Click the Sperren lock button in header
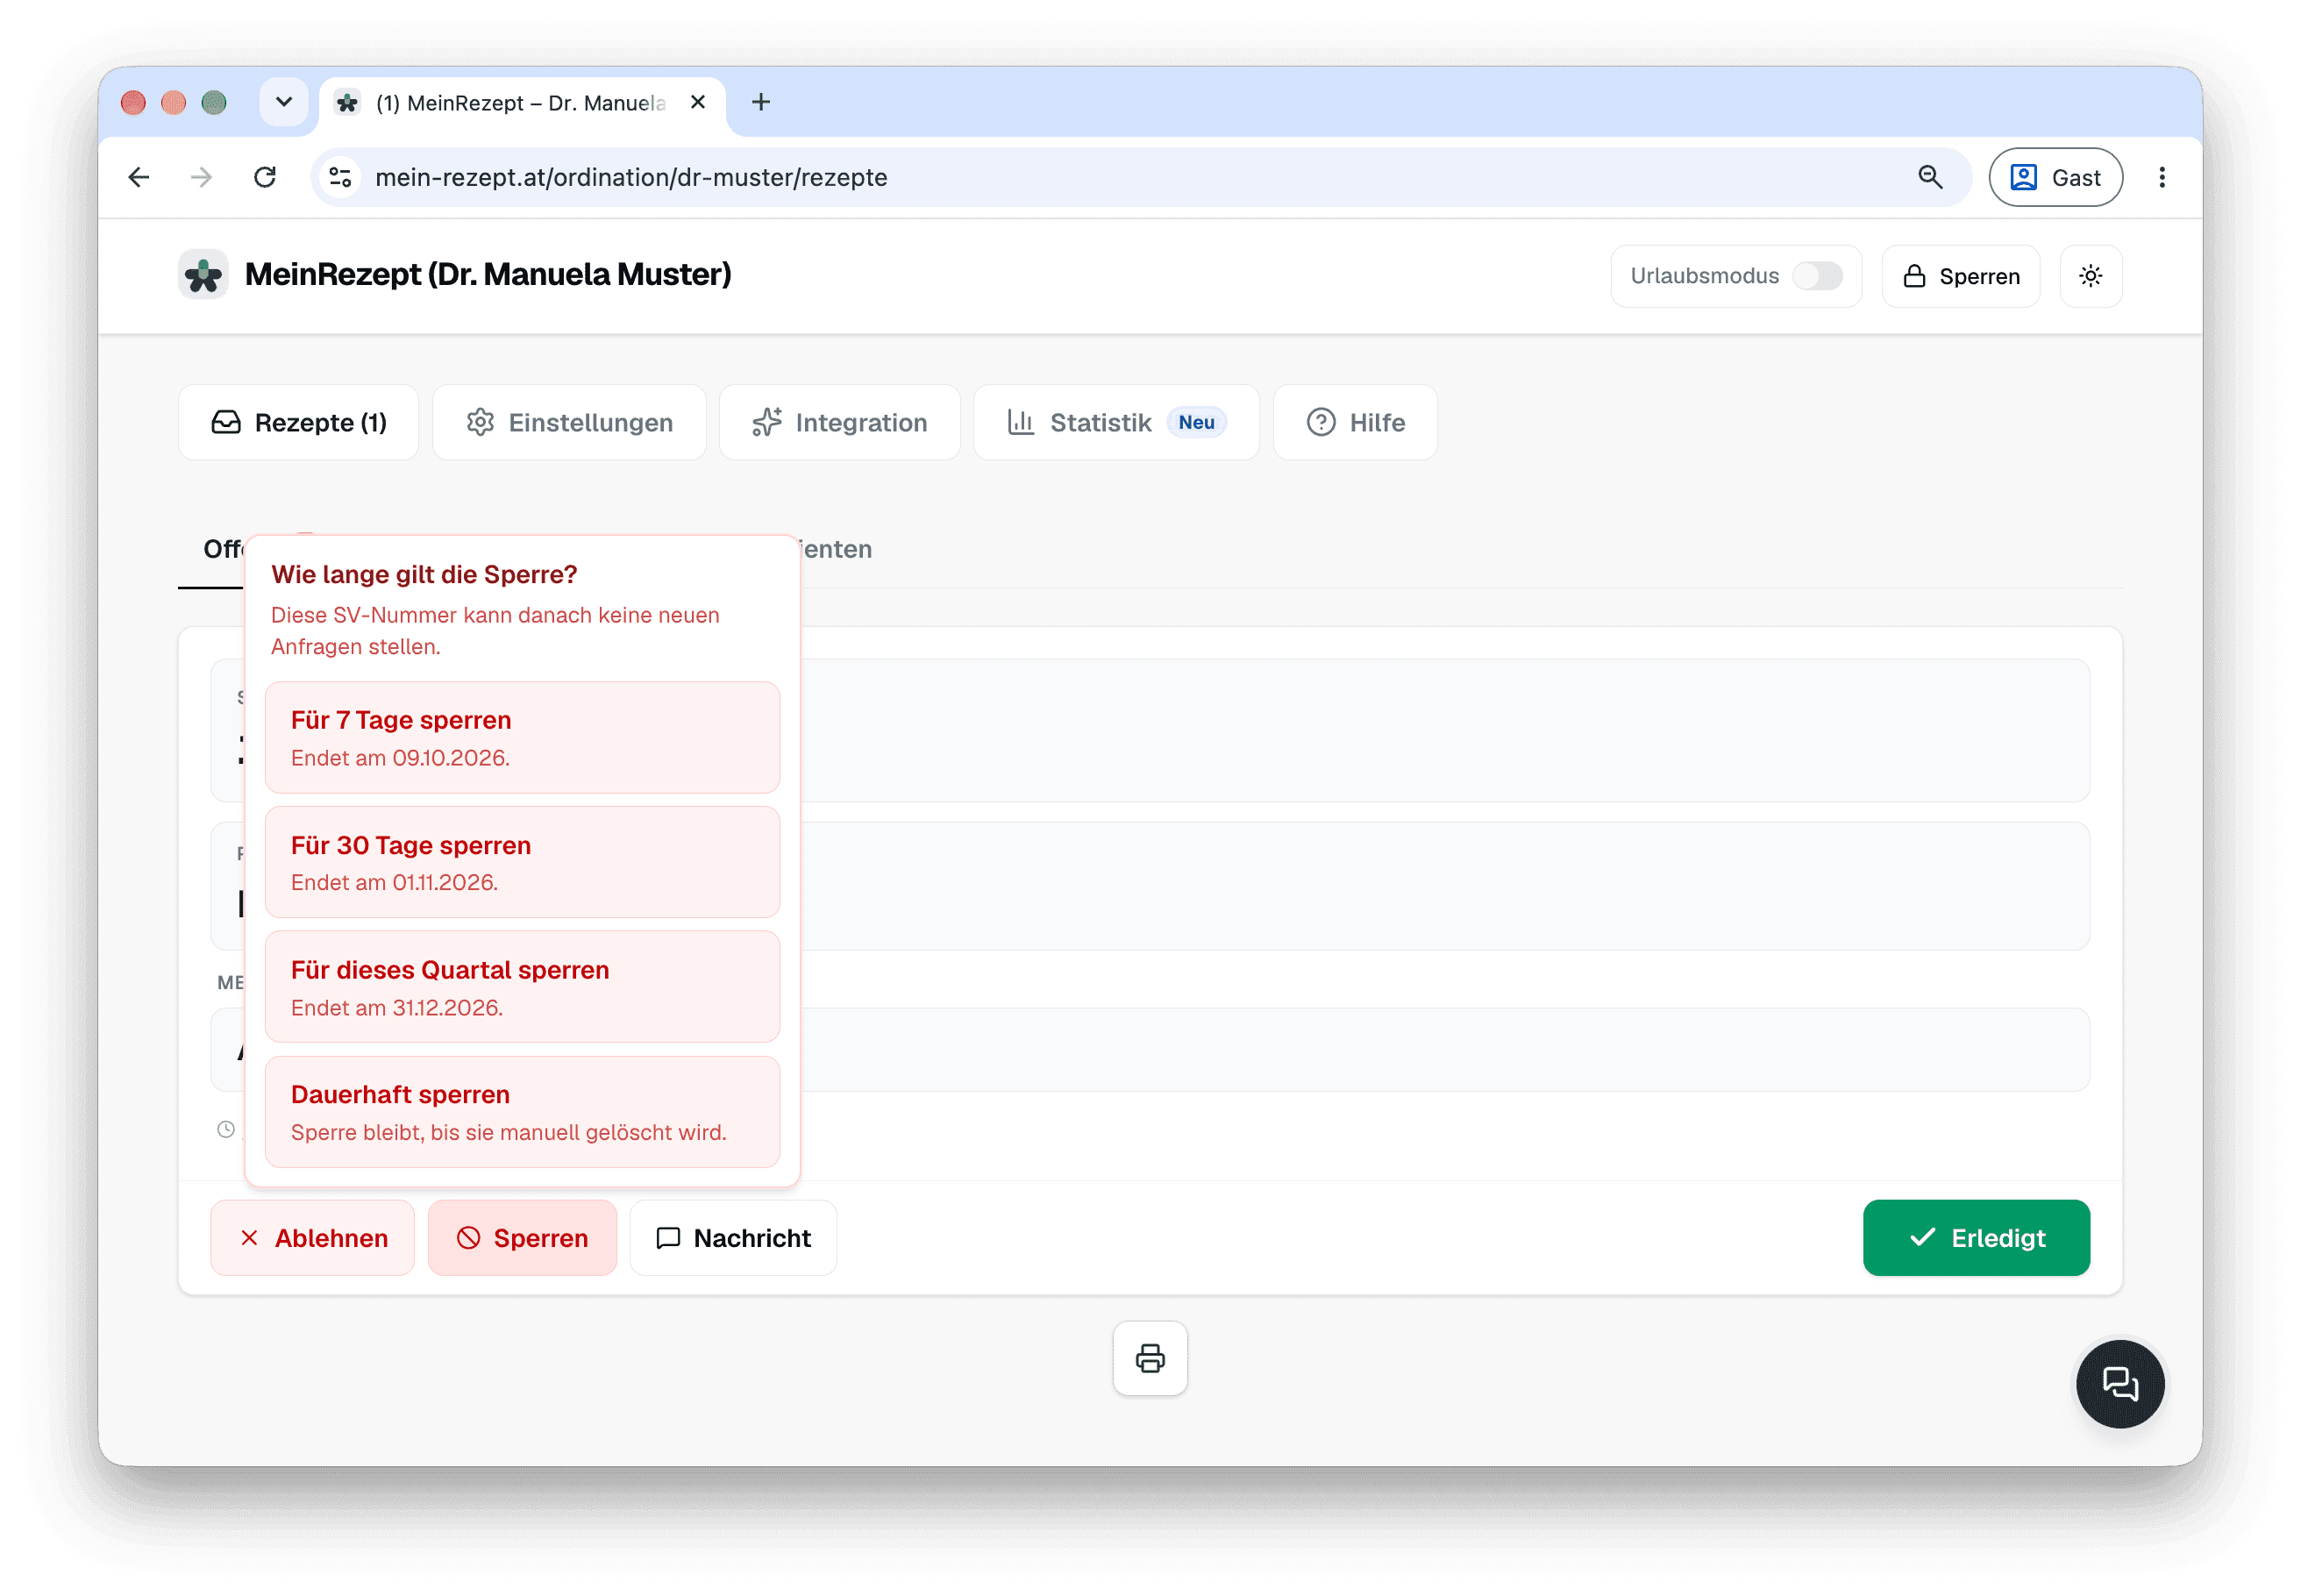This screenshot has height=1596, width=2301. [1960, 276]
